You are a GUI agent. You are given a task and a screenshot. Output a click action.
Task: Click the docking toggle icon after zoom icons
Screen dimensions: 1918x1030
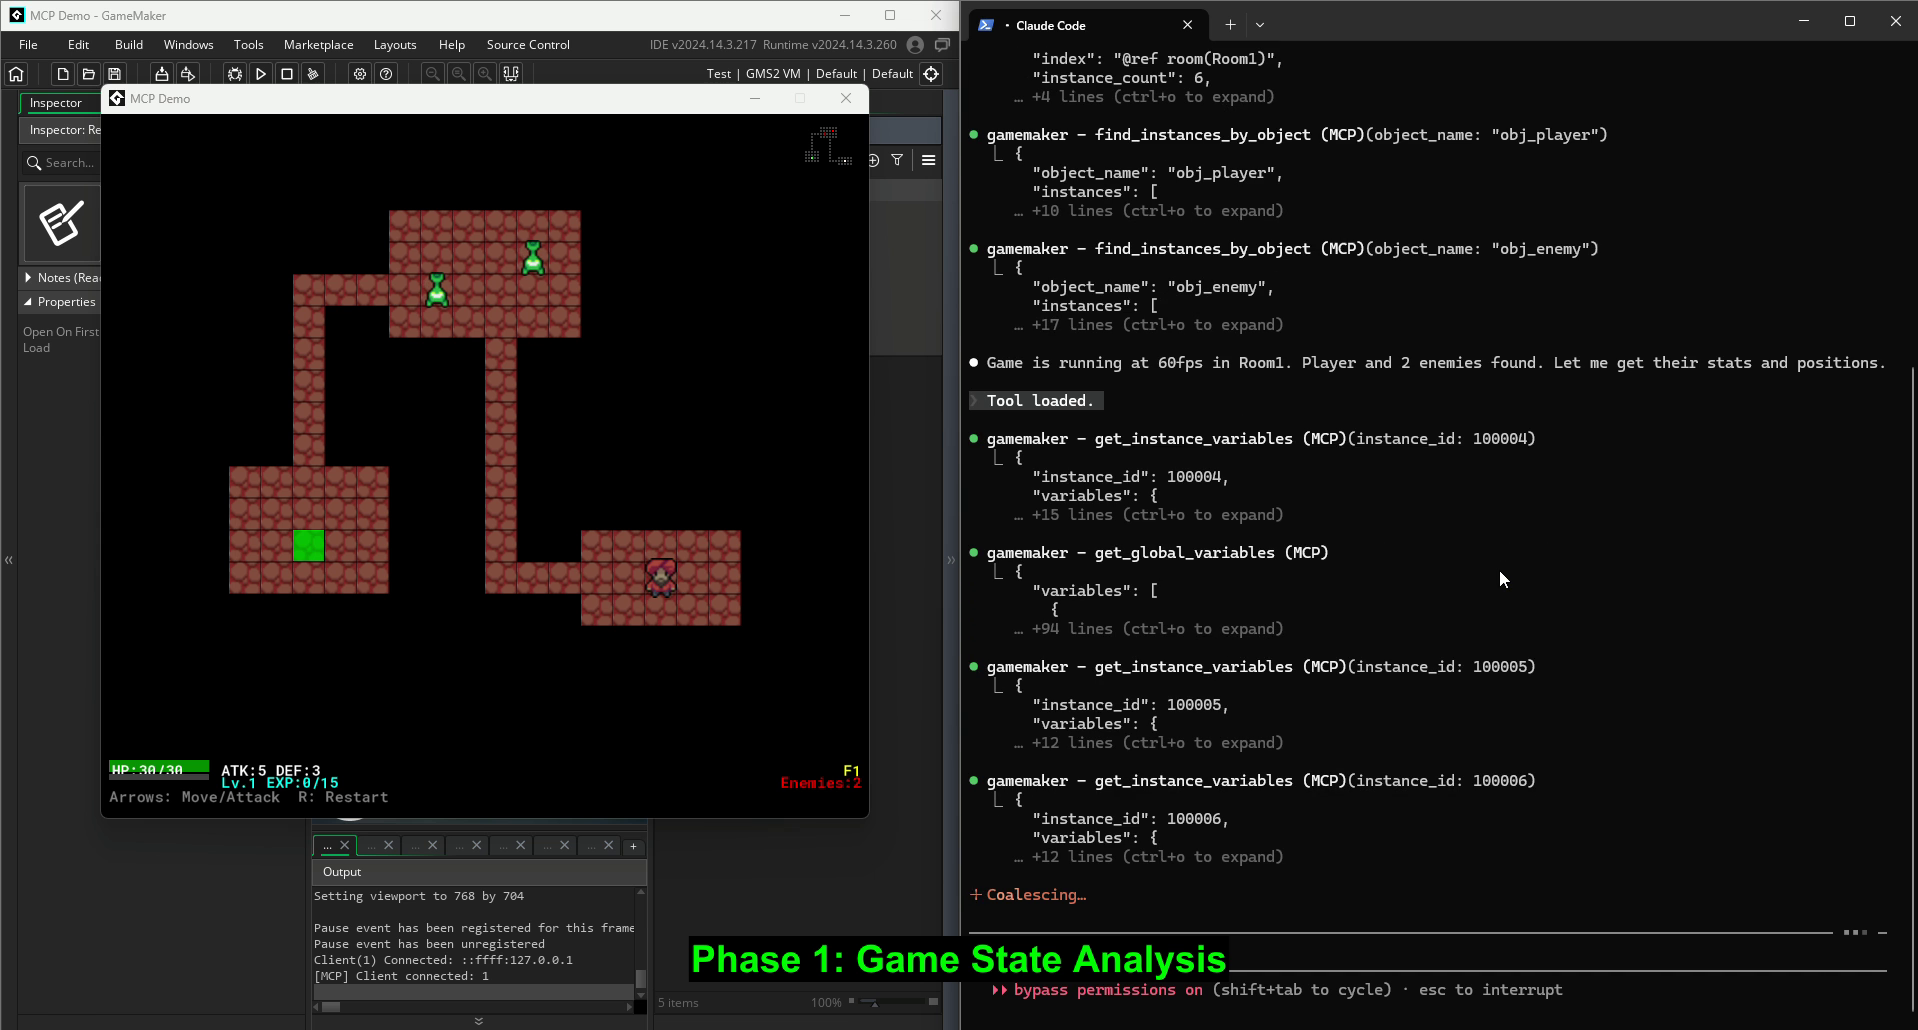pos(511,74)
